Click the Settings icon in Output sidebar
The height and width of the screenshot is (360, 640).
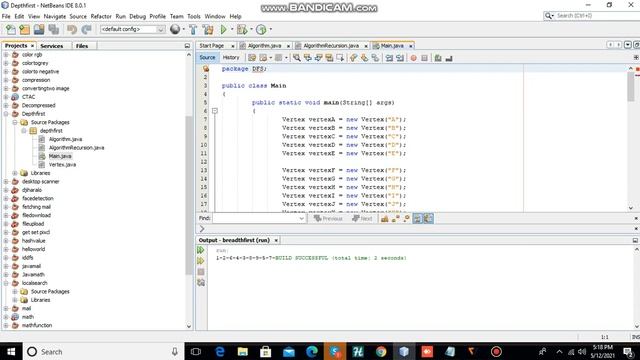[201, 282]
